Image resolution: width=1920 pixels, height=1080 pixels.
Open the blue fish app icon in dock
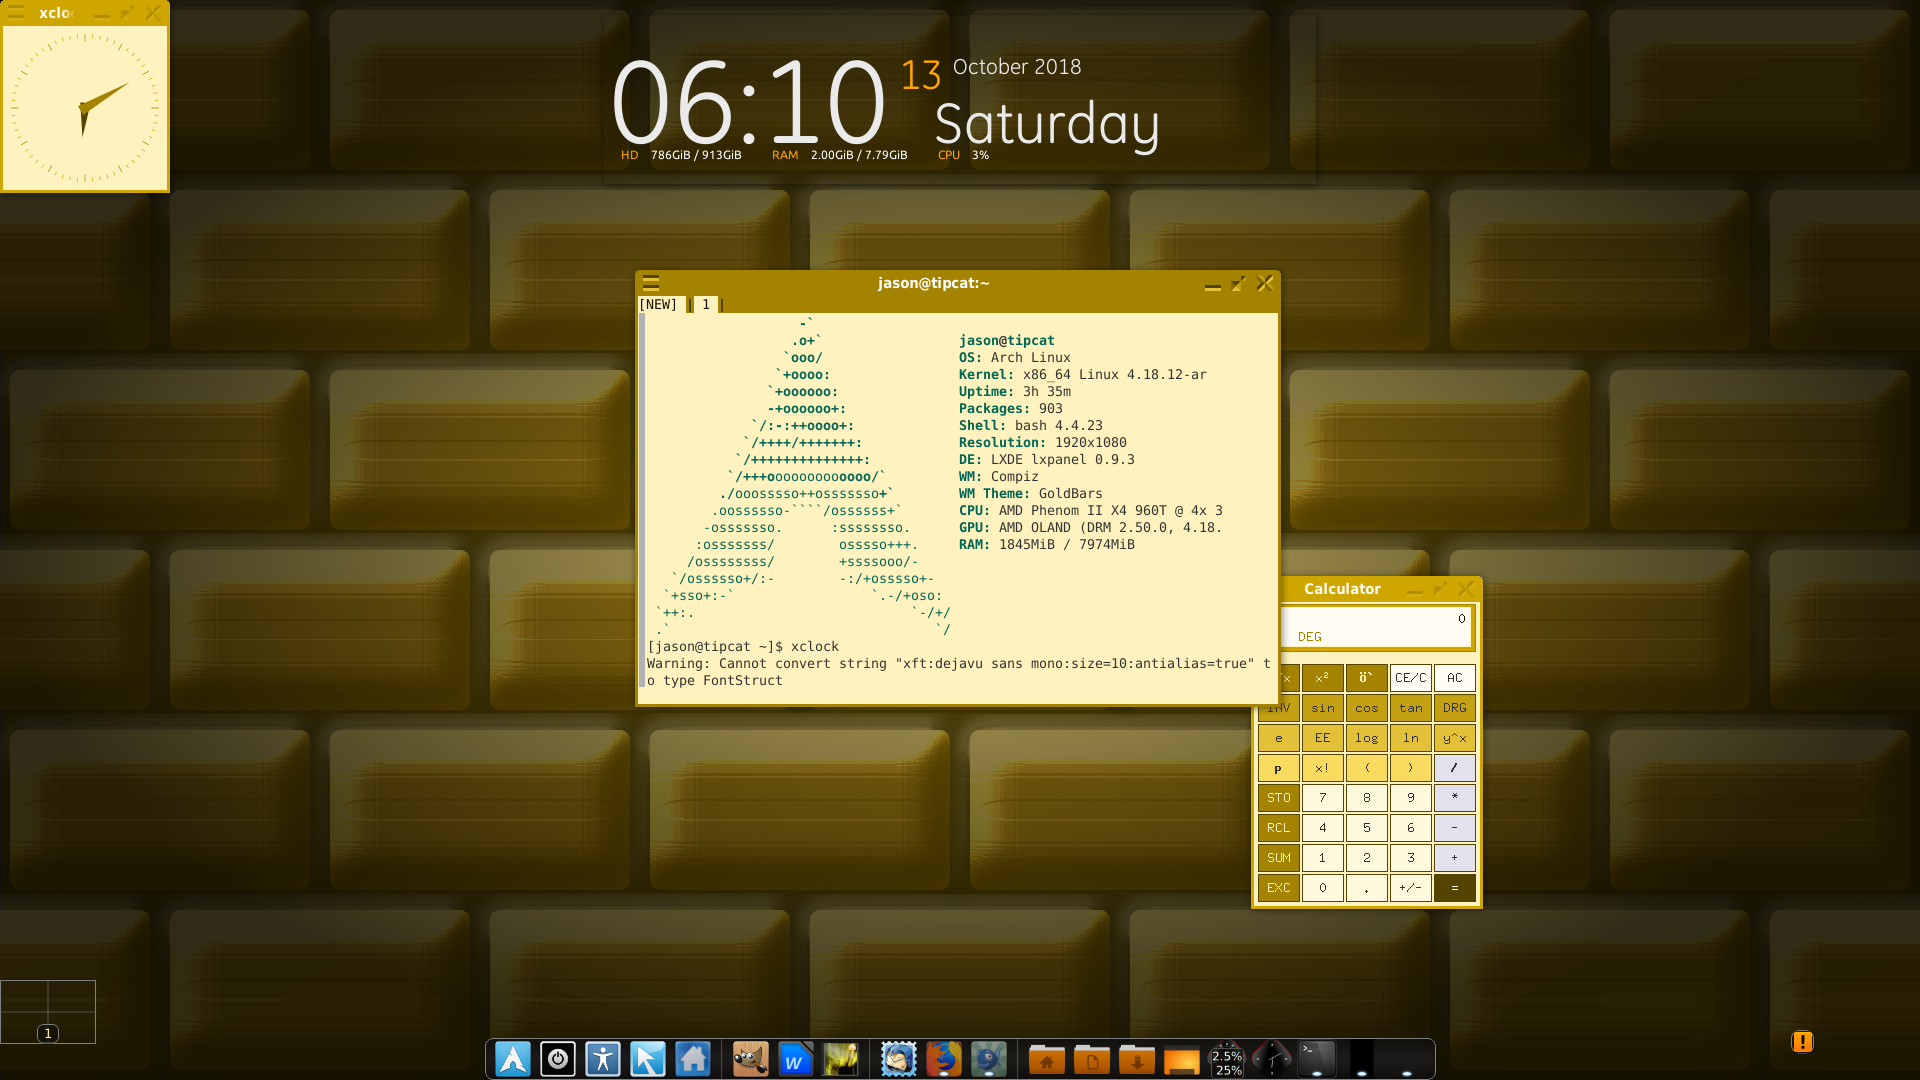988,1059
